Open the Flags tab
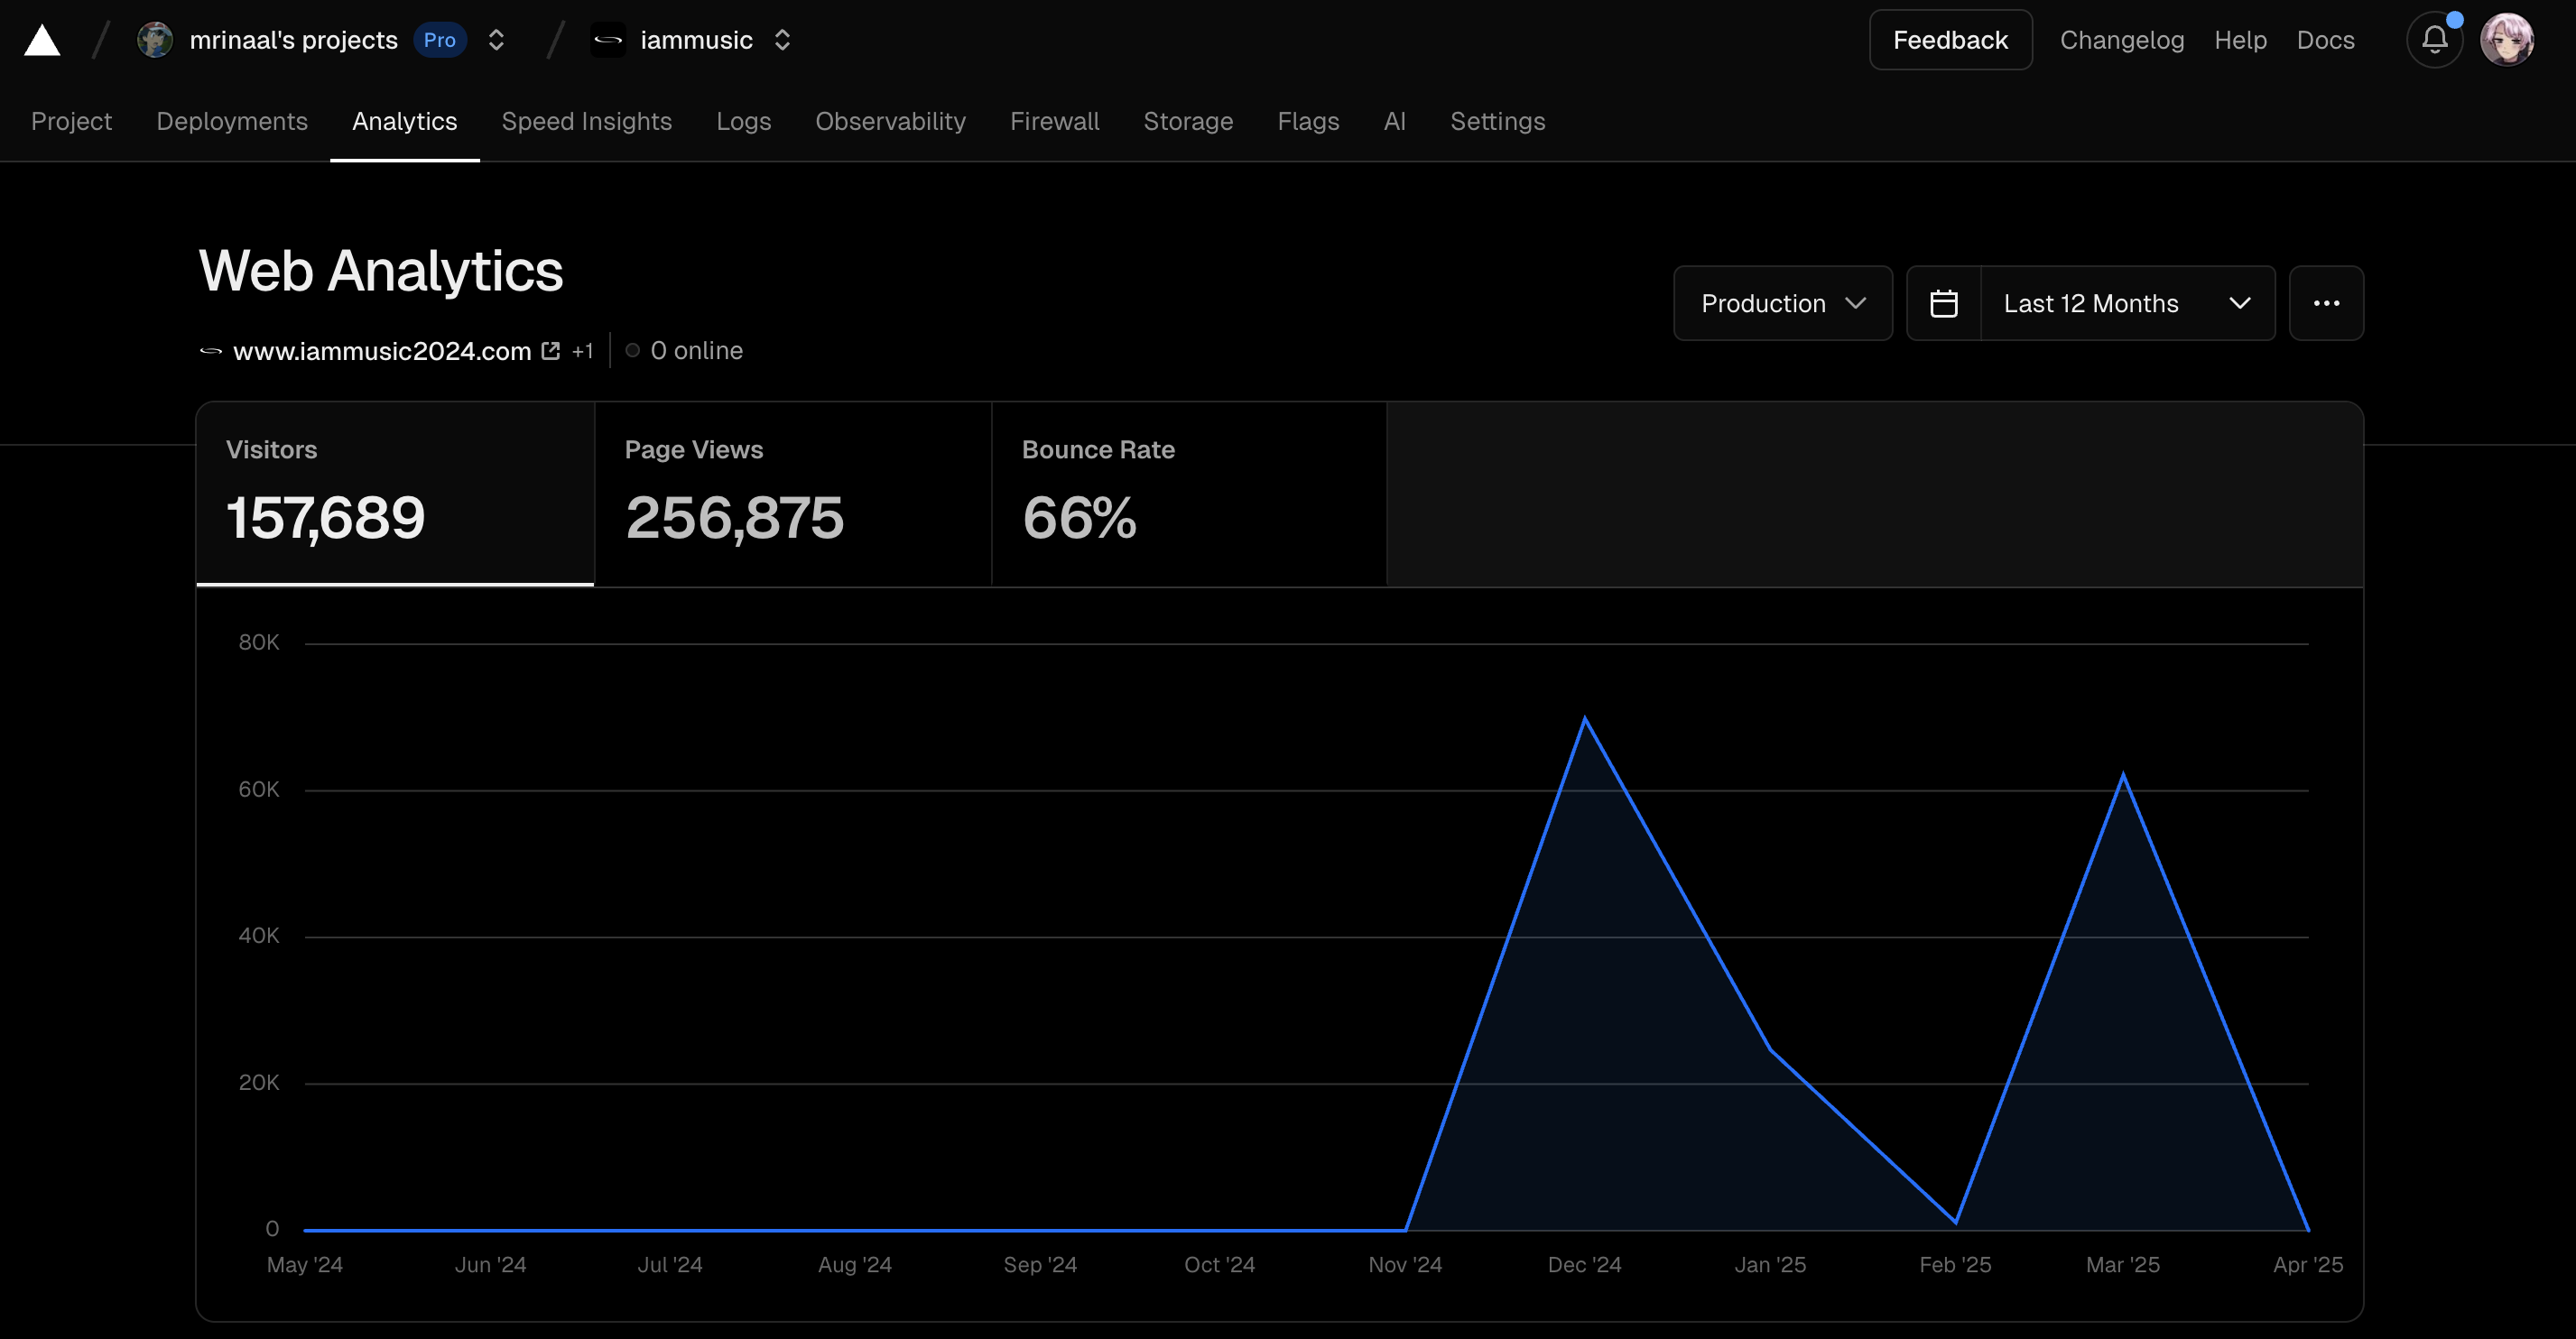The width and height of the screenshot is (2576, 1339). 1308,121
